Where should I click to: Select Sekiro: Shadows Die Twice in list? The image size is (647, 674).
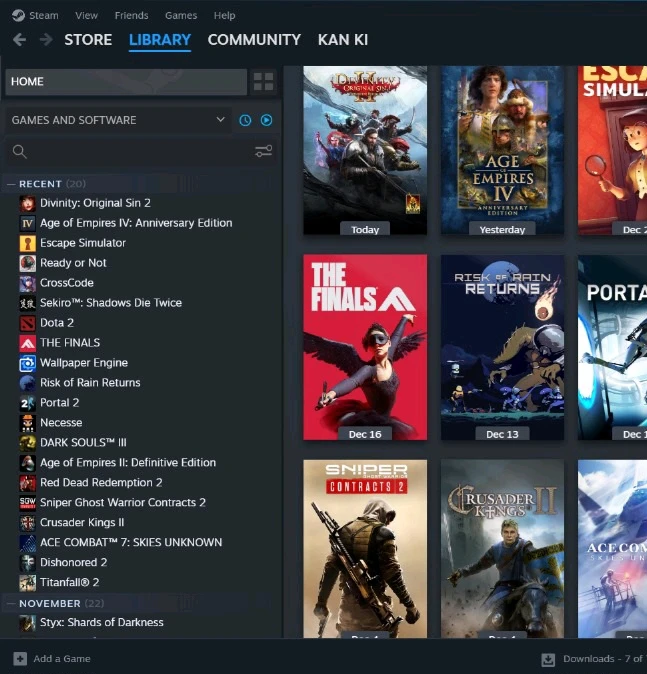coord(110,303)
